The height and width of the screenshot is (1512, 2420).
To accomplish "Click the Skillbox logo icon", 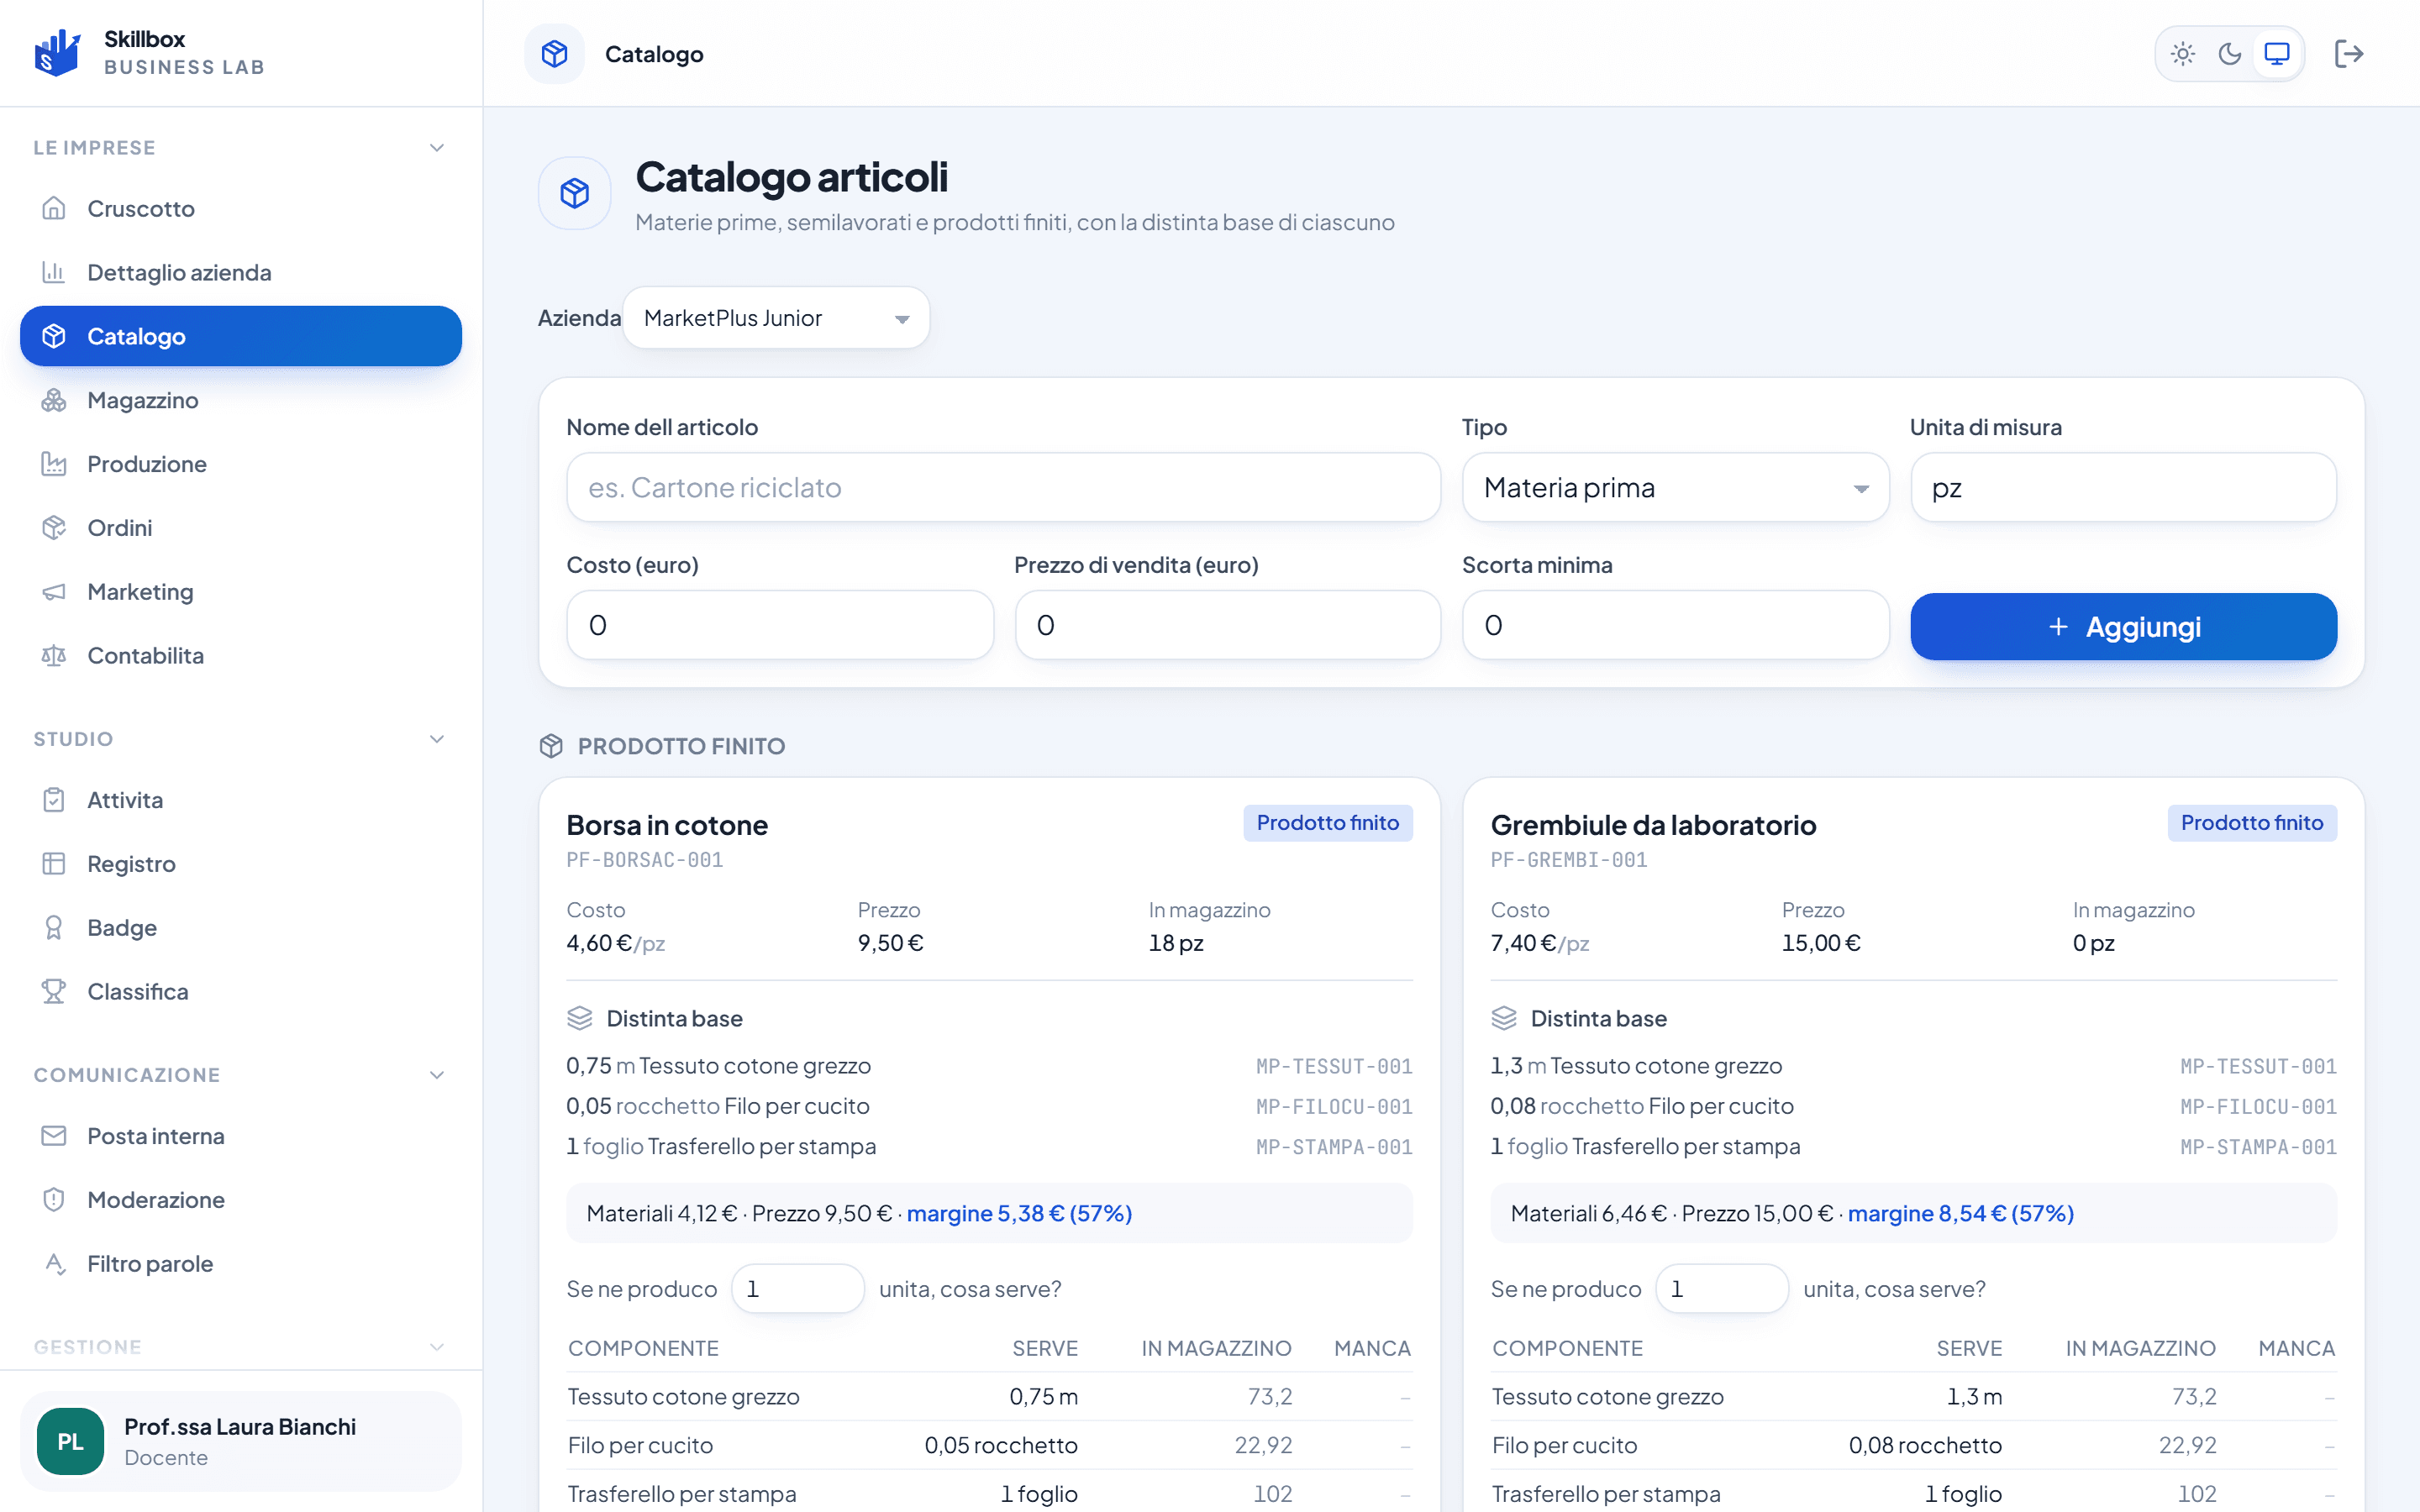I will (57, 53).
